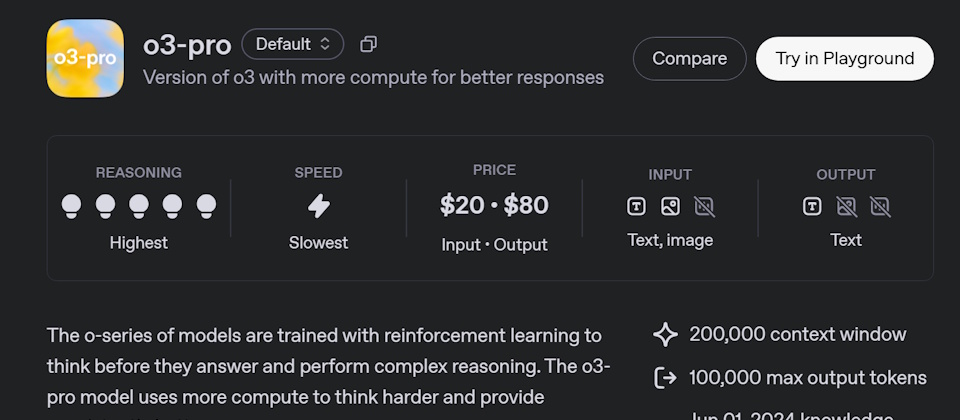Image resolution: width=960 pixels, height=420 pixels.
Task: Click the disabled audio output icon
Action: 880,207
